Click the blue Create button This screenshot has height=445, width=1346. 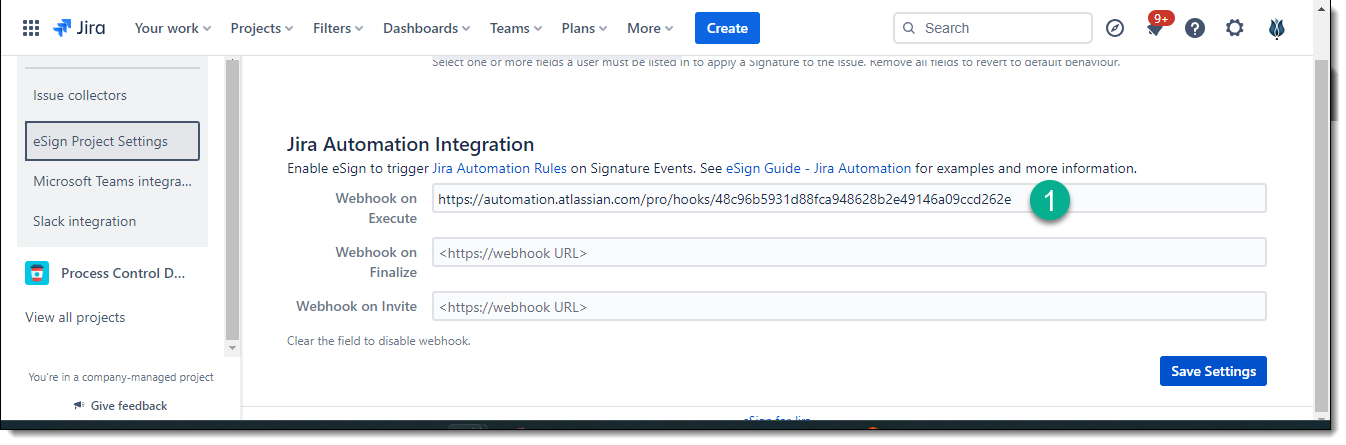tap(727, 28)
